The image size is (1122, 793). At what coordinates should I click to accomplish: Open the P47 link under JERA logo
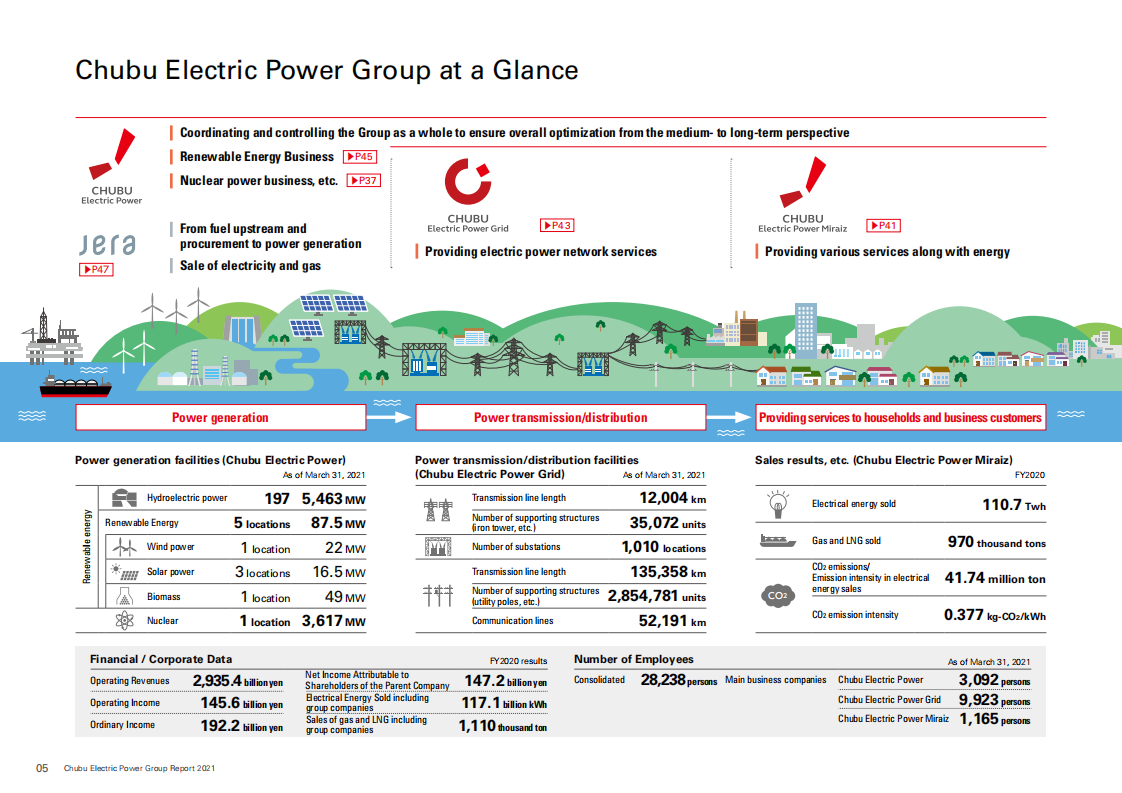(x=95, y=269)
